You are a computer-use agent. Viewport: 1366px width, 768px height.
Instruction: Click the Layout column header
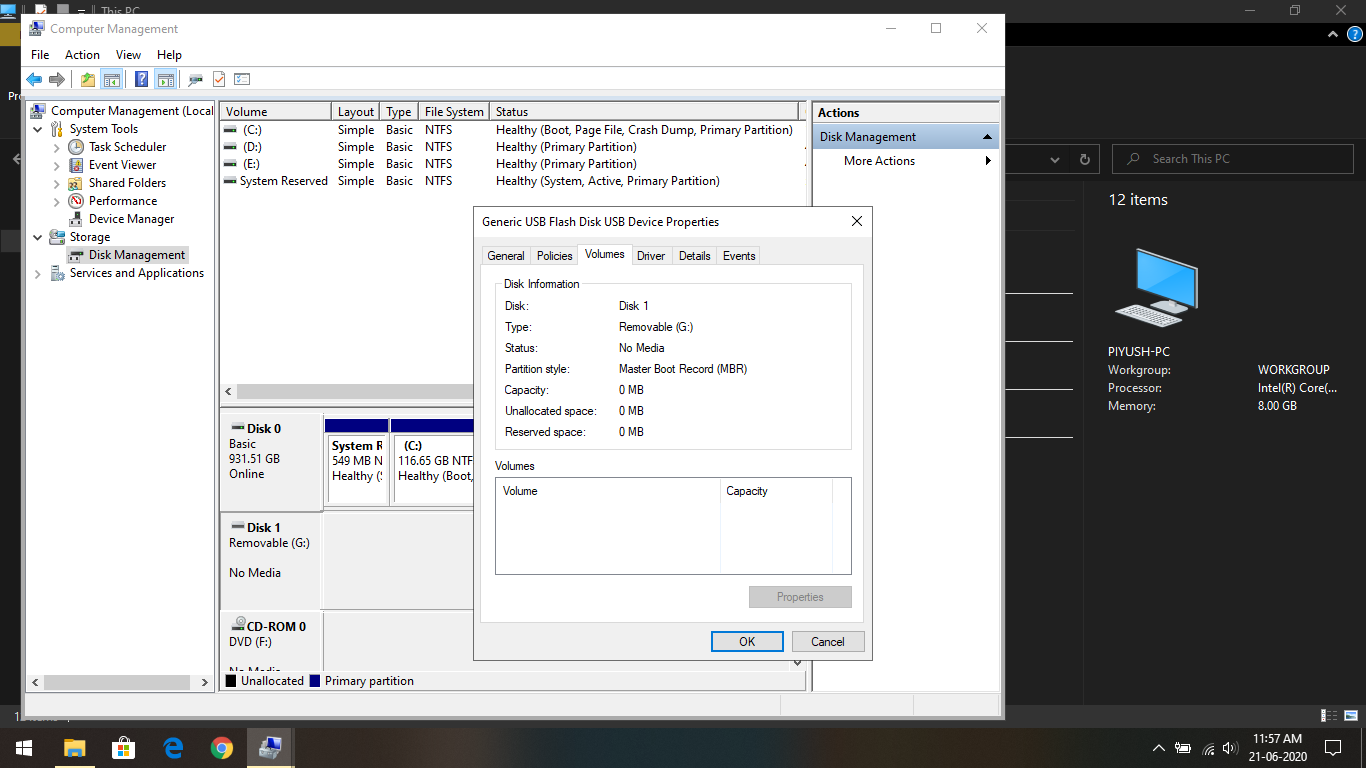click(x=356, y=112)
